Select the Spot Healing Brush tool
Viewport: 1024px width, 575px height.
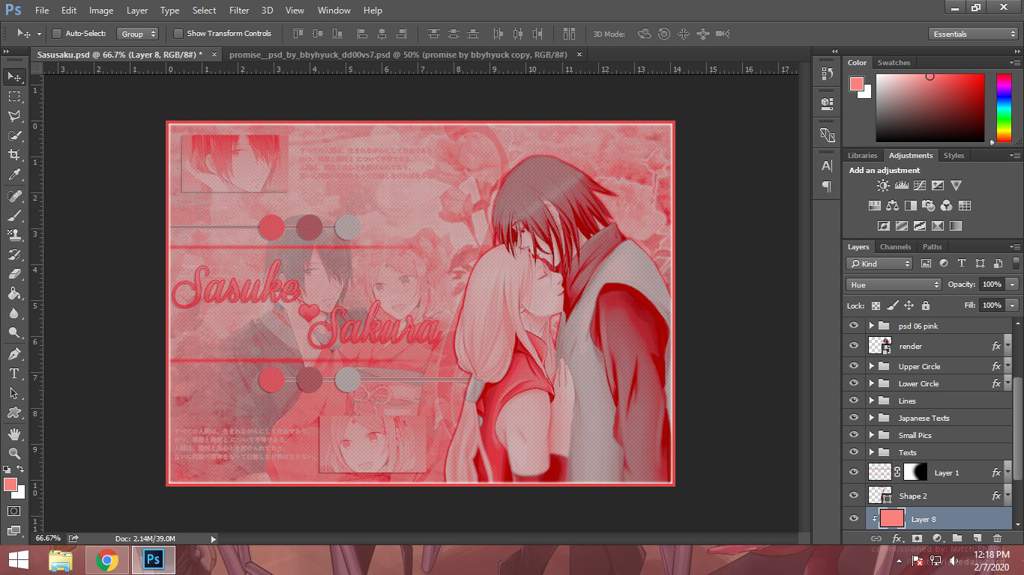14,196
